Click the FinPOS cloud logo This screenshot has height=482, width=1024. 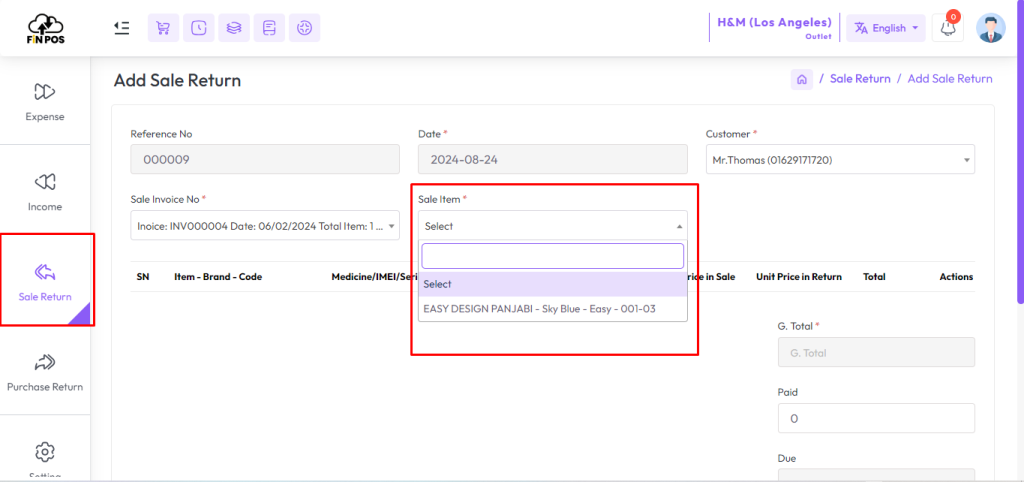[x=45, y=29]
